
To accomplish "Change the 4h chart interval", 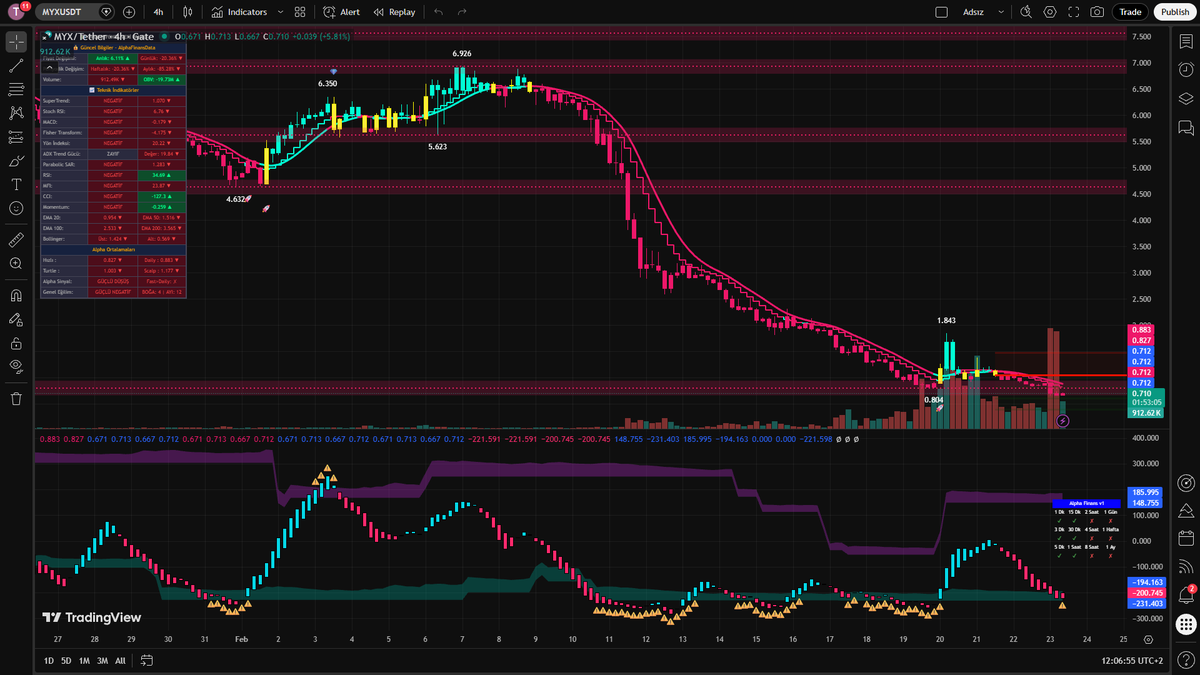I will 158,12.
